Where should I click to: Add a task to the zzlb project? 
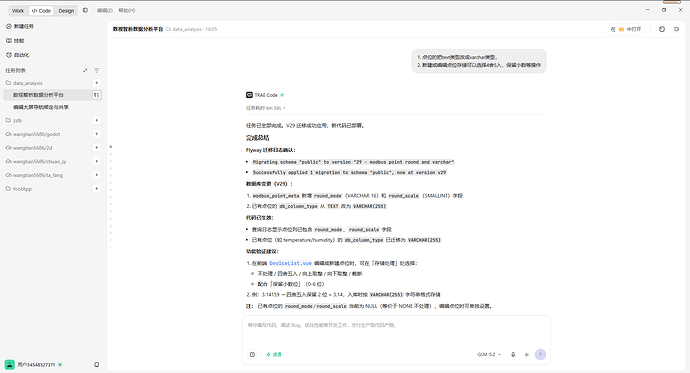click(96, 120)
